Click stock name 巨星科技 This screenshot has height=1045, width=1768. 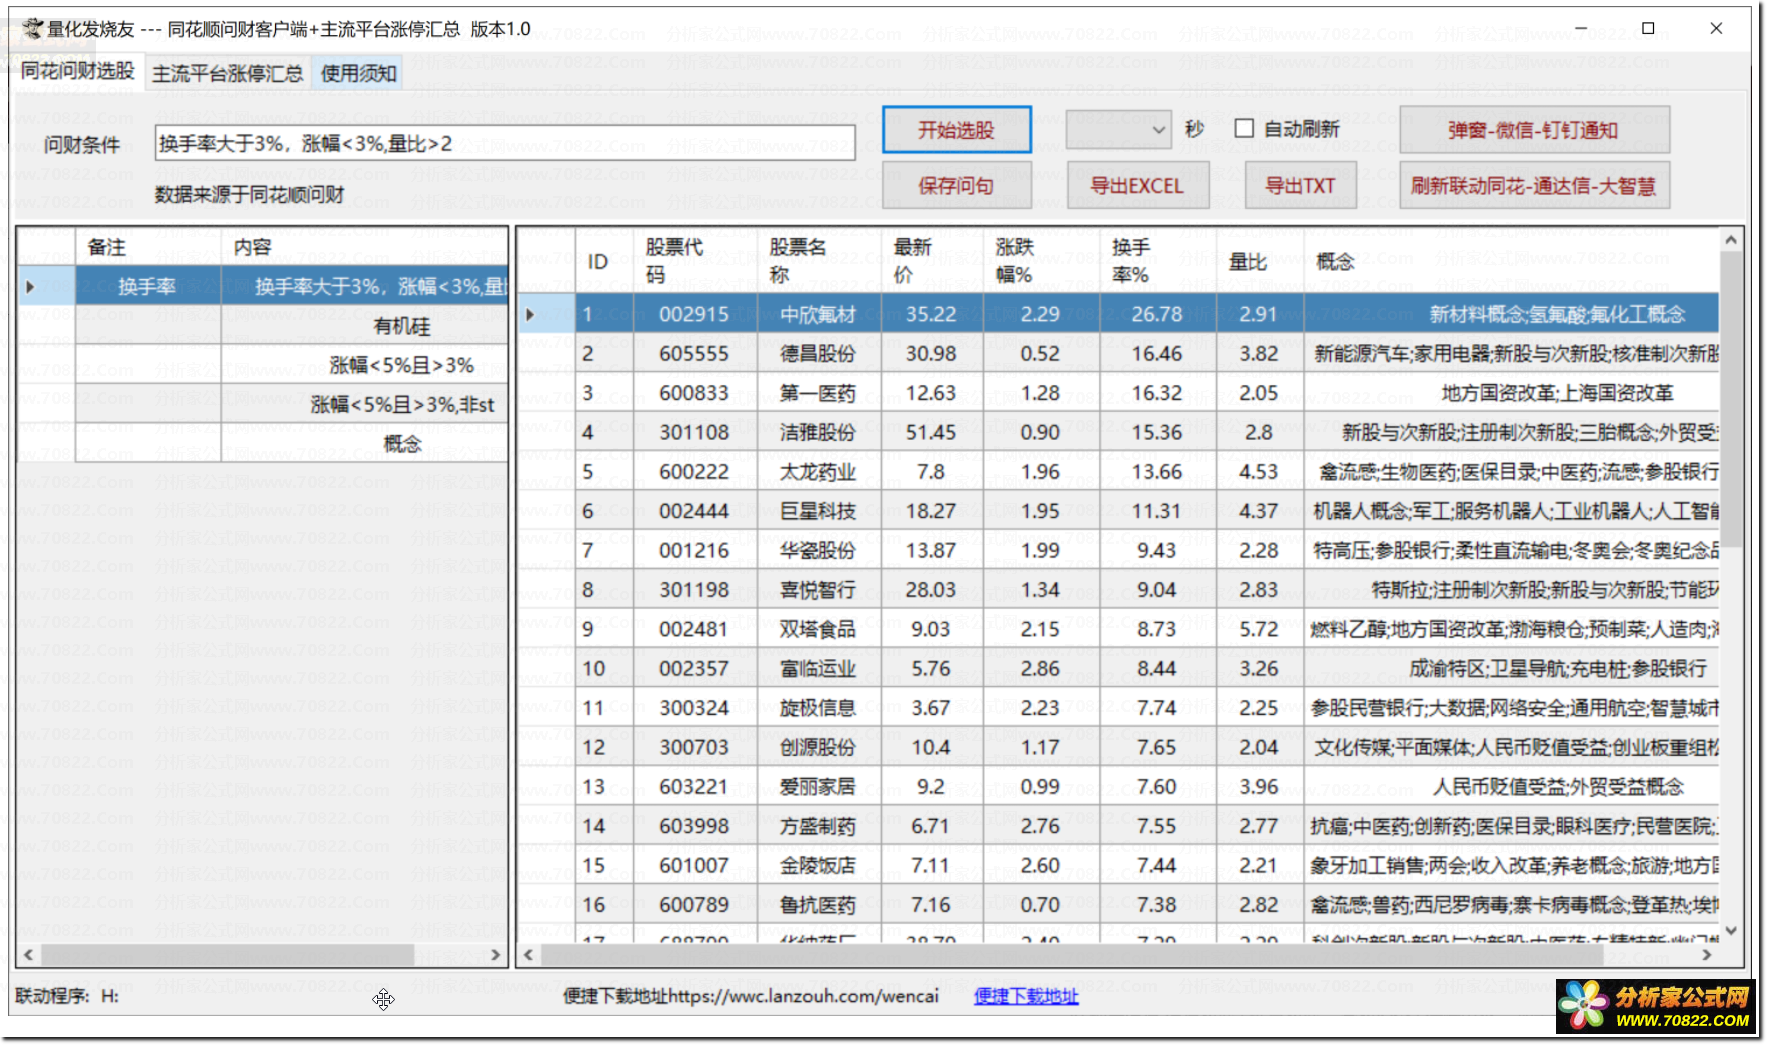(x=818, y=511)
